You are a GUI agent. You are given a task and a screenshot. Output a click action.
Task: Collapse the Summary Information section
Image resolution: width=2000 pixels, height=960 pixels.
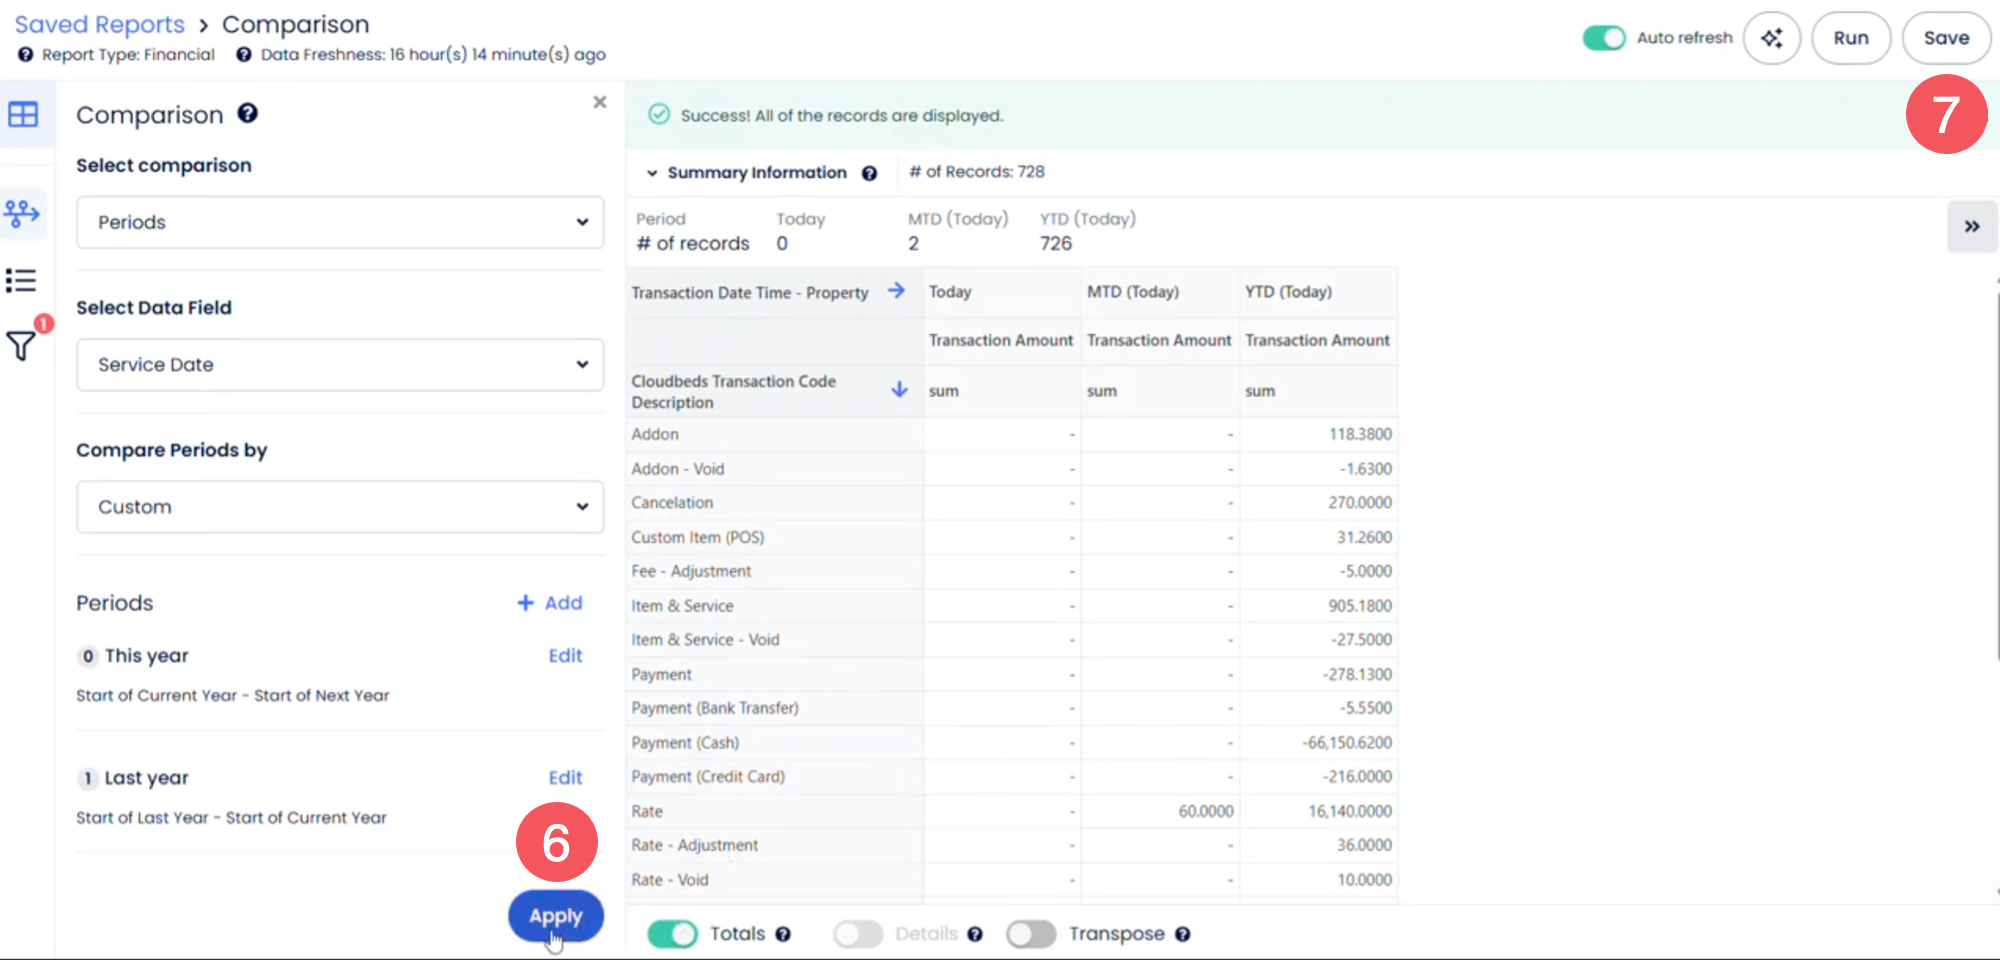coord(652,173)
